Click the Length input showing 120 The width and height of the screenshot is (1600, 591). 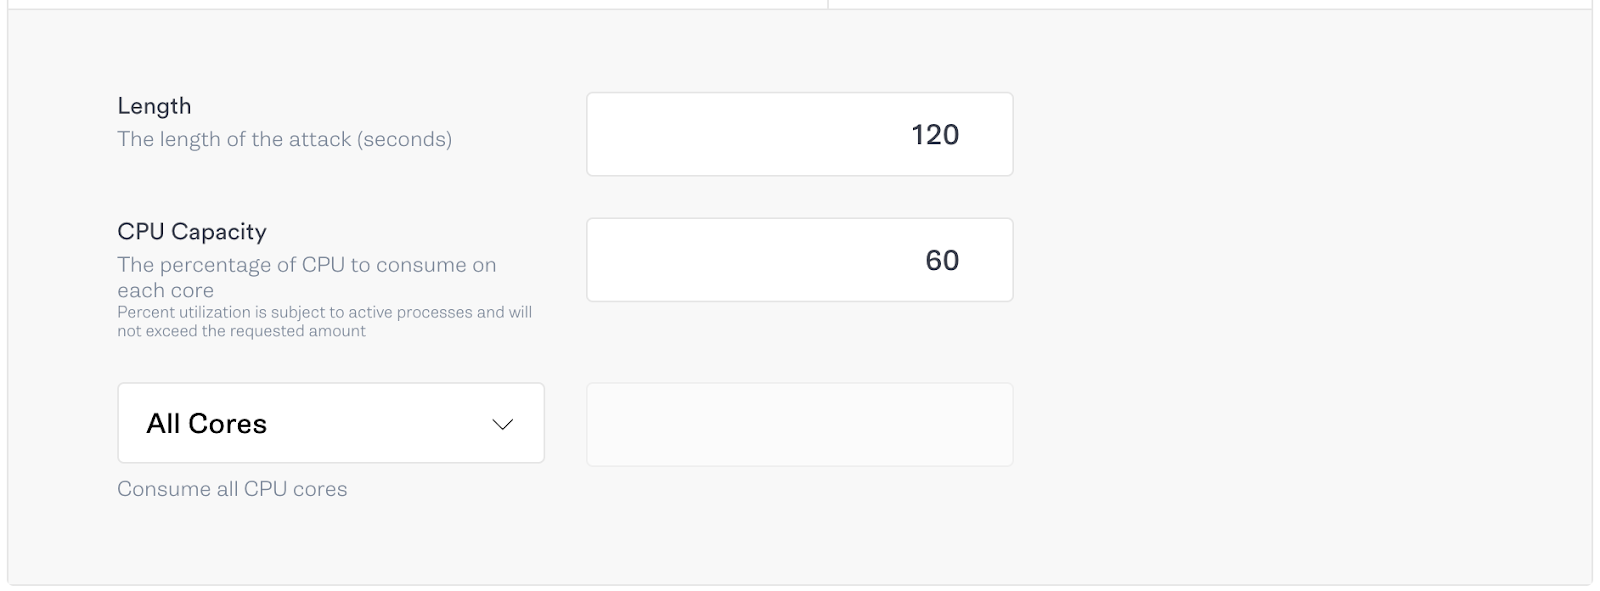(798, 134)
